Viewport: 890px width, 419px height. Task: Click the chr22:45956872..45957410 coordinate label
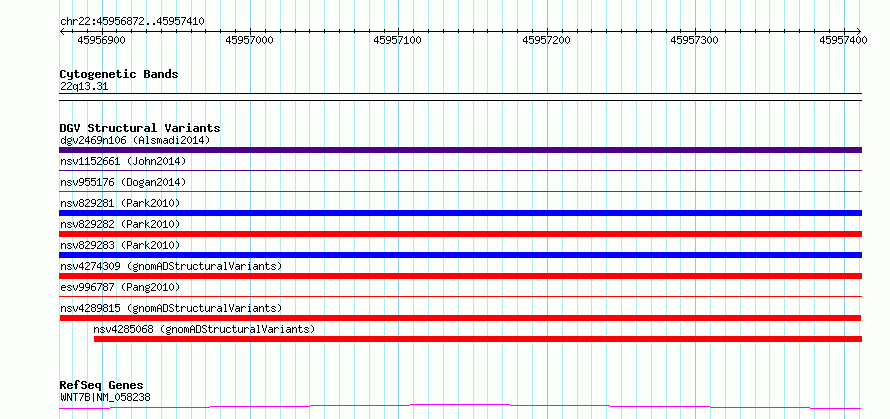pyautogui.click(x=132, y=22)
